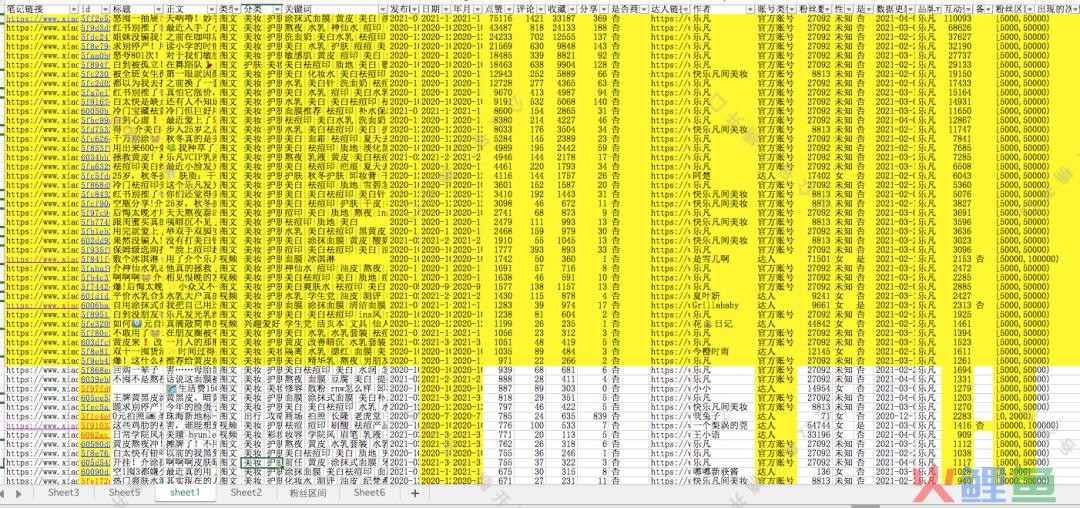
Task: Open the 收藏 column filter dropdown
Action: click(570, 10)
